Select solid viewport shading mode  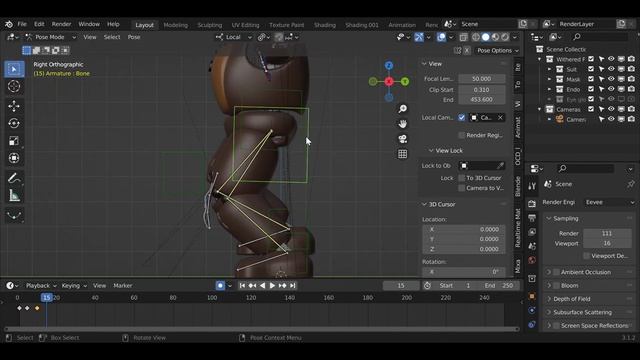point(485,37)
